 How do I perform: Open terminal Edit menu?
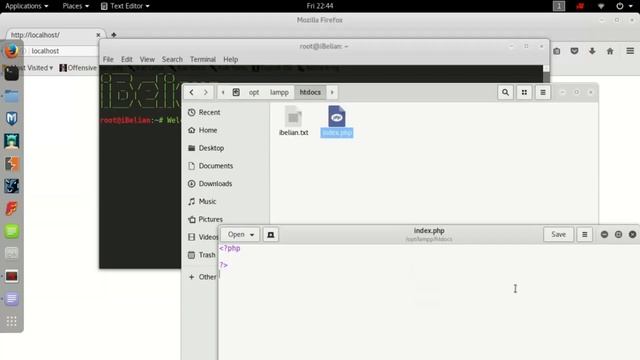(x=127, y=60)
